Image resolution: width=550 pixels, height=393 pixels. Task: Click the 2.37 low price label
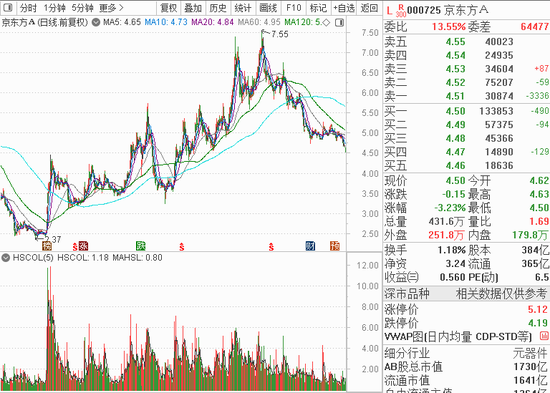tap(53, 239)
